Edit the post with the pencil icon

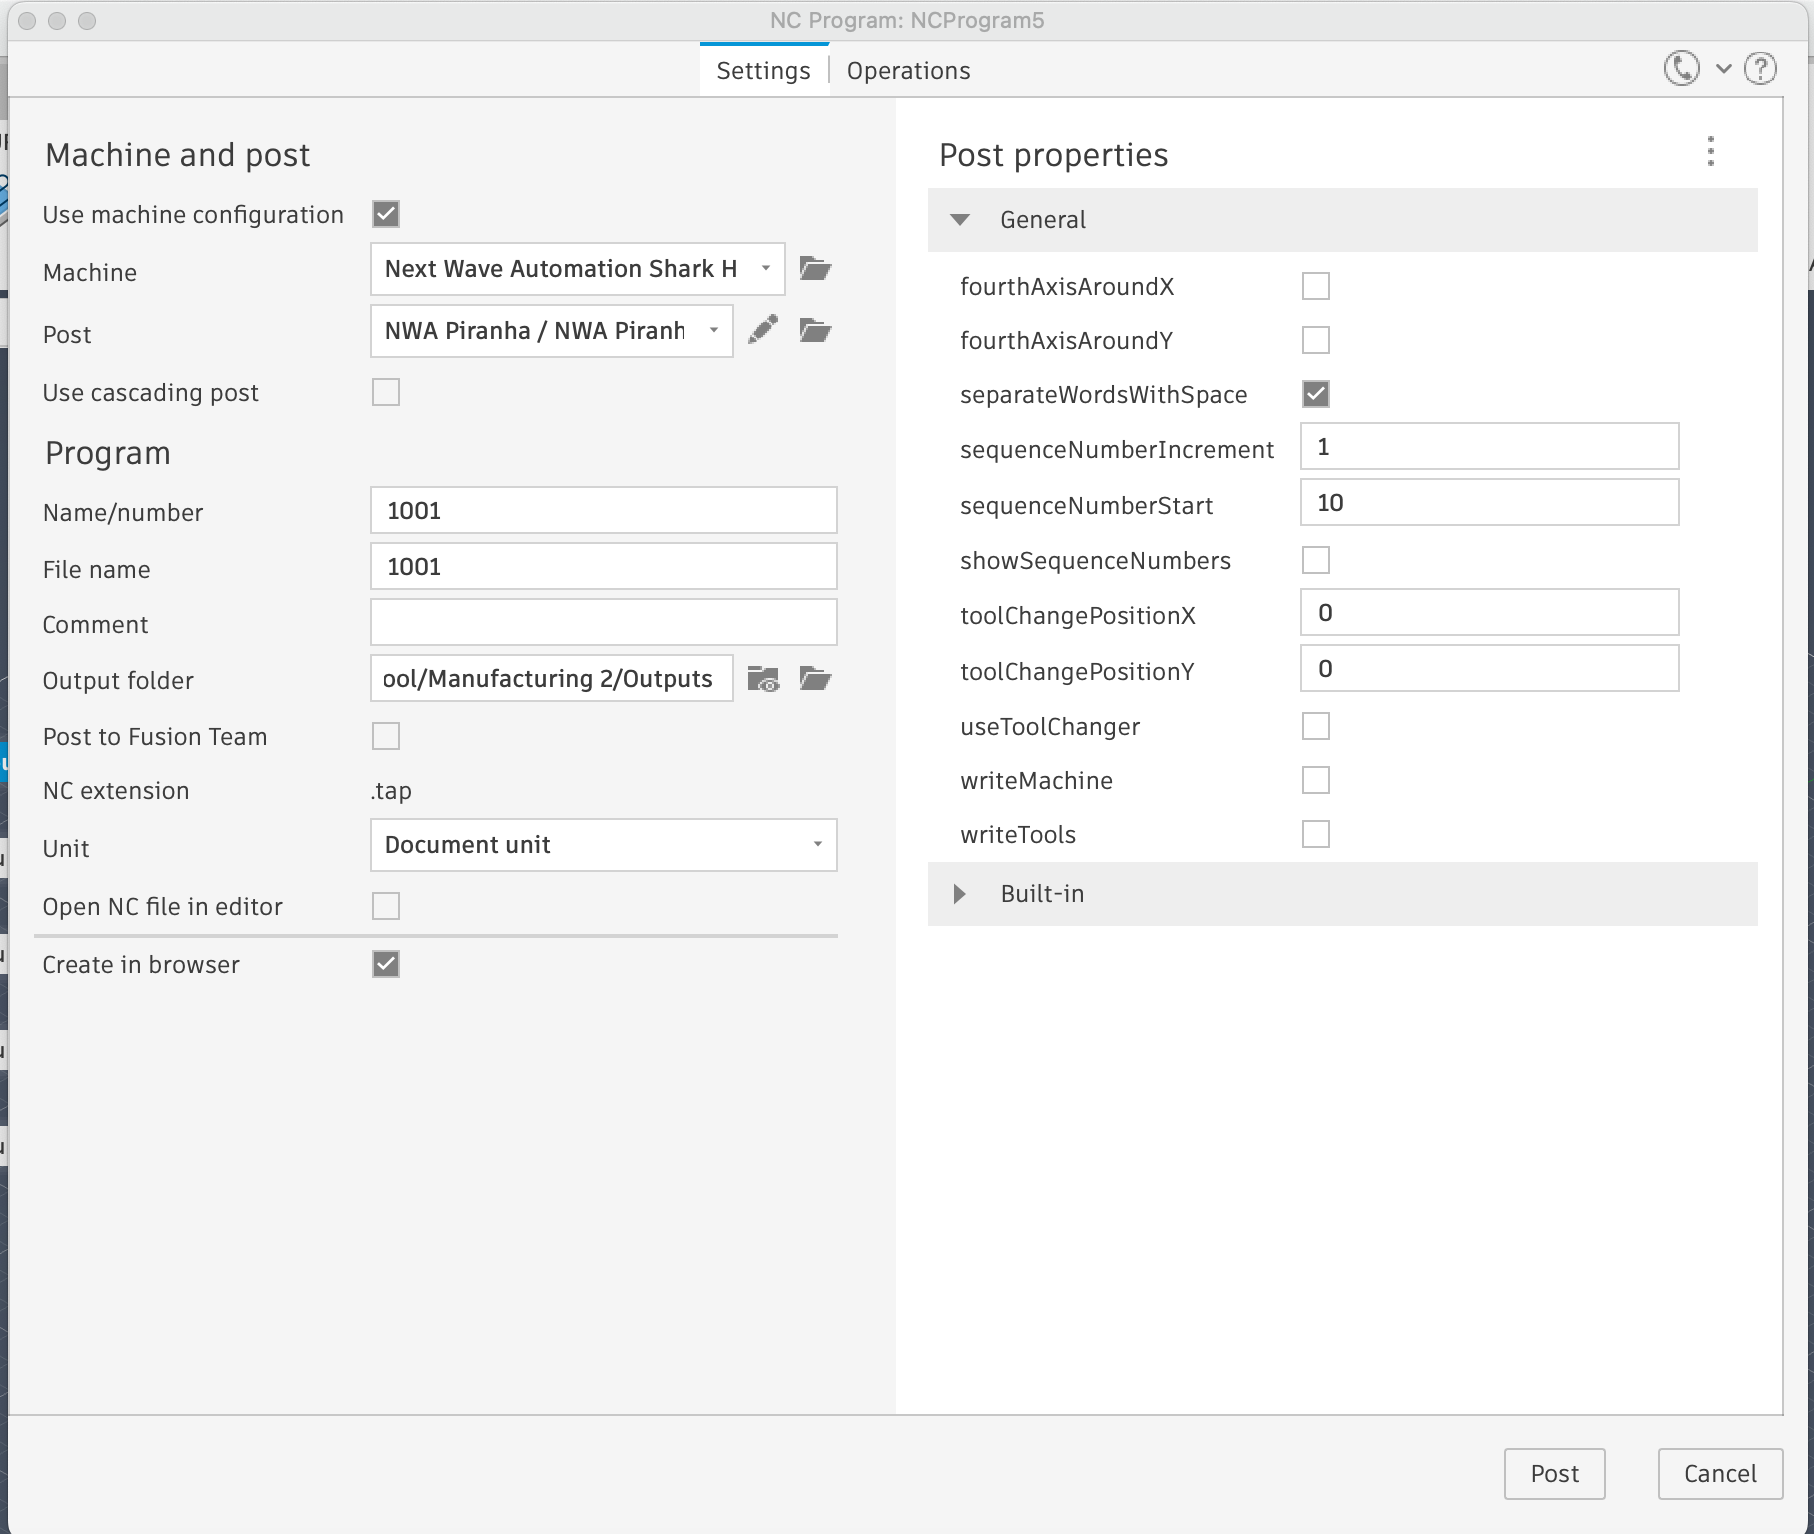point(763,330)
